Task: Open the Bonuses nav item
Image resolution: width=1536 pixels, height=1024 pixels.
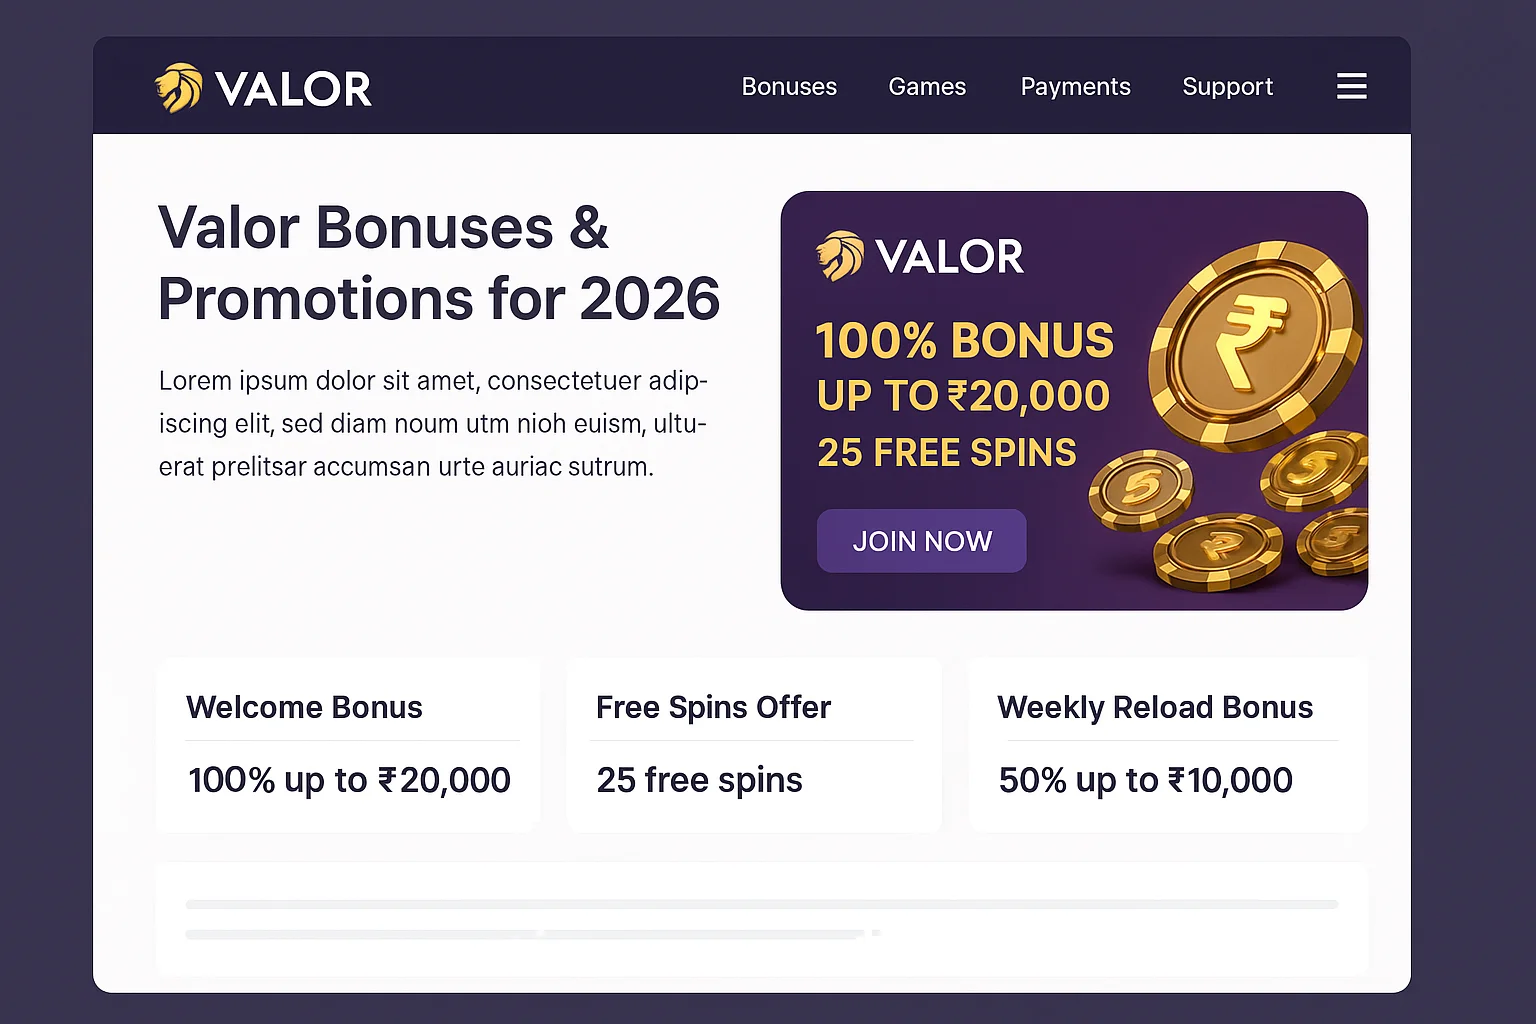Action: [x=789, y=87]
